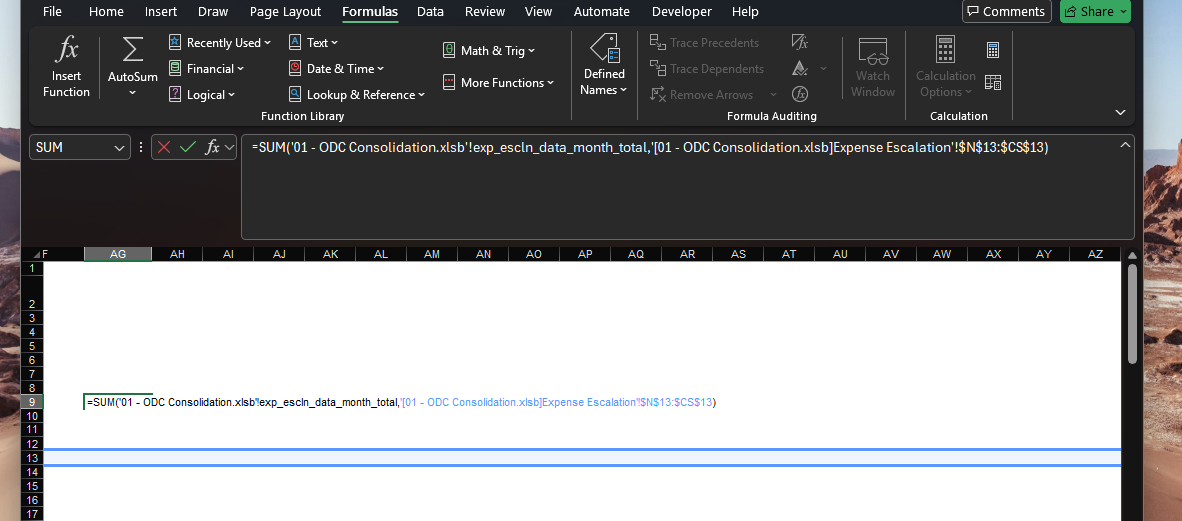Click Remove Arrows
The height and width of the screenshot is (521, 1182).
tap(701, 94)
